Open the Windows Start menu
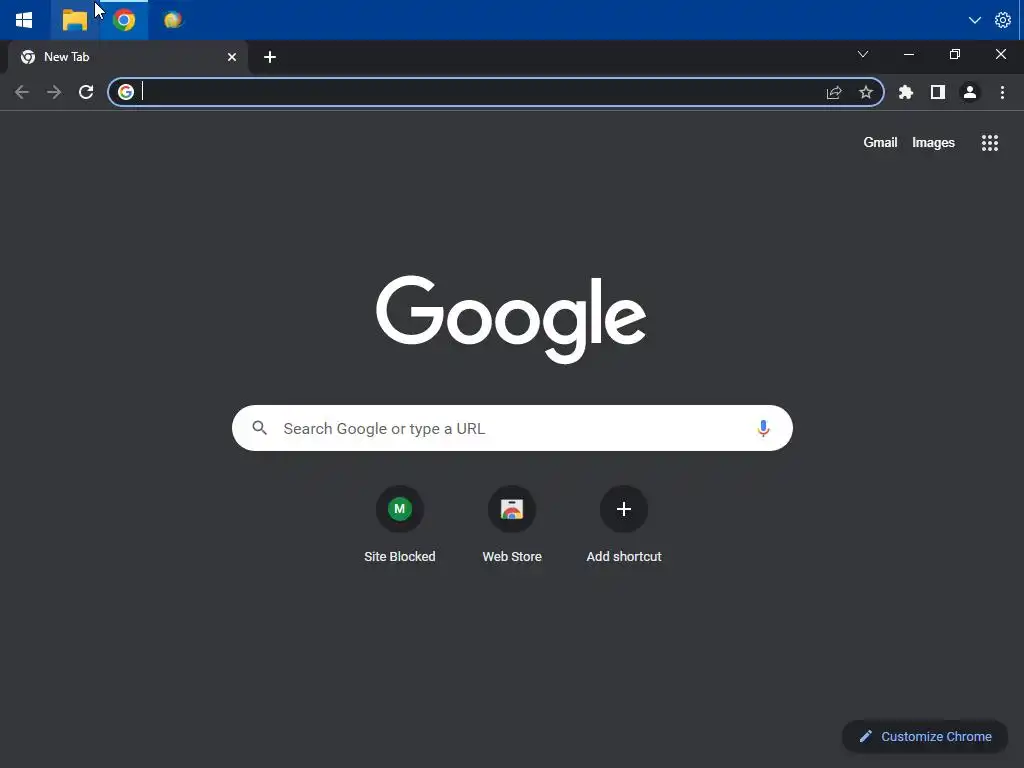The height and width of the screenshot is (768, 1024). point(24,20)
